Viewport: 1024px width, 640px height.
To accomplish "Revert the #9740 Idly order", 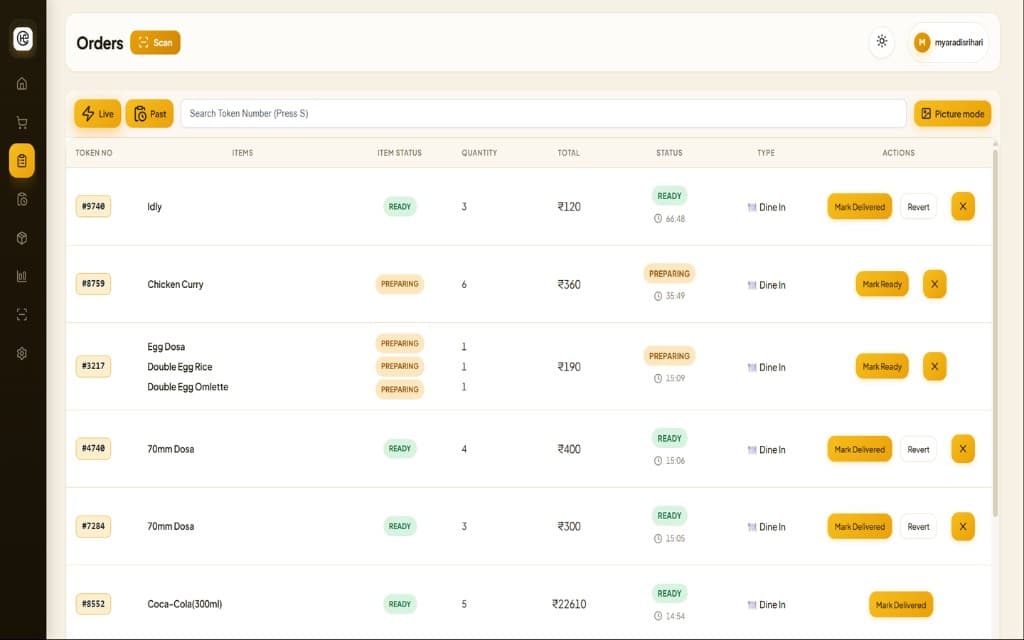I will [x=918, y=206].
